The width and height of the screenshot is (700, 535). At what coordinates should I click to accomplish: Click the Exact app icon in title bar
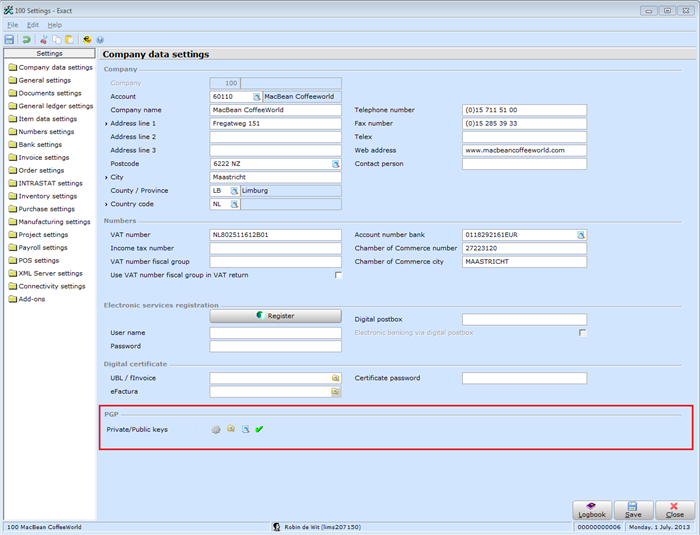click(x=8, y=10)
